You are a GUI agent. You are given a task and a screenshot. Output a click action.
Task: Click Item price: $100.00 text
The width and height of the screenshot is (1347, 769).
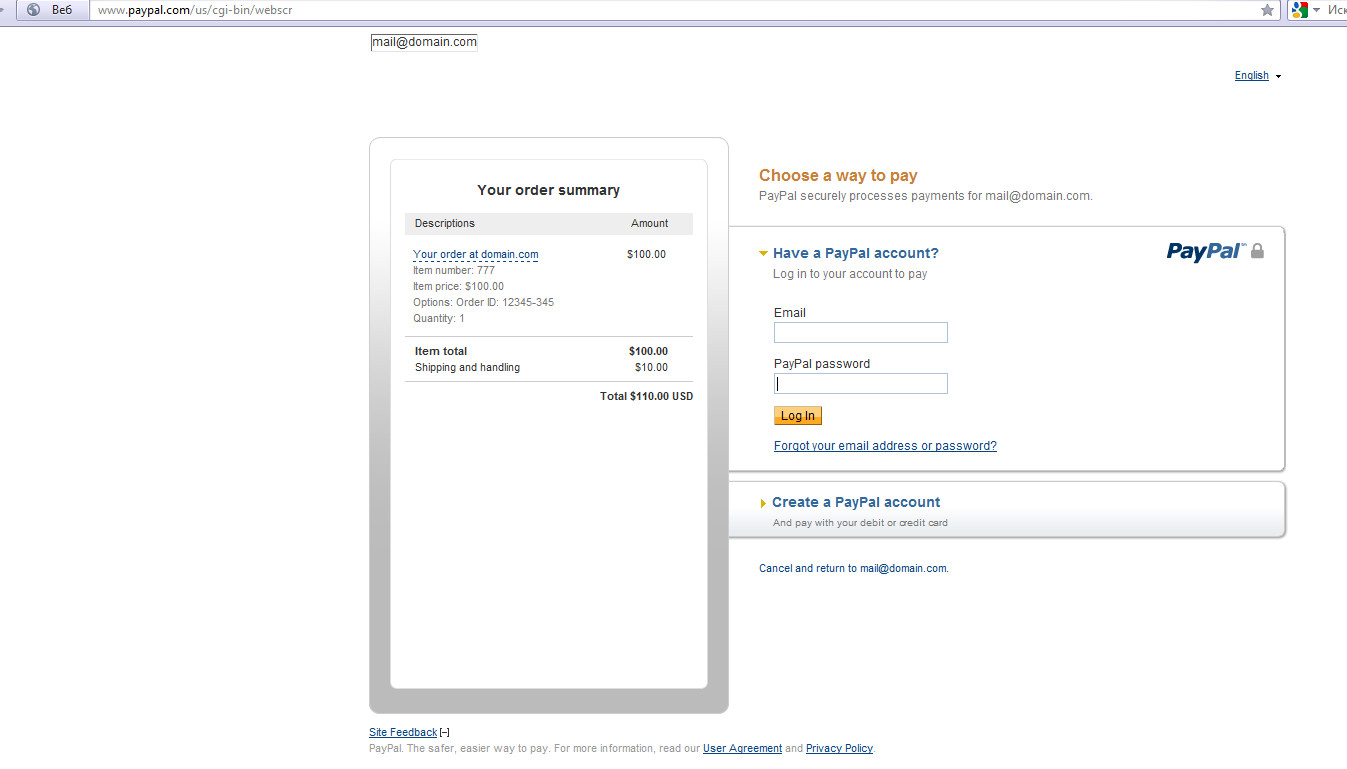[x=459, y=287]
